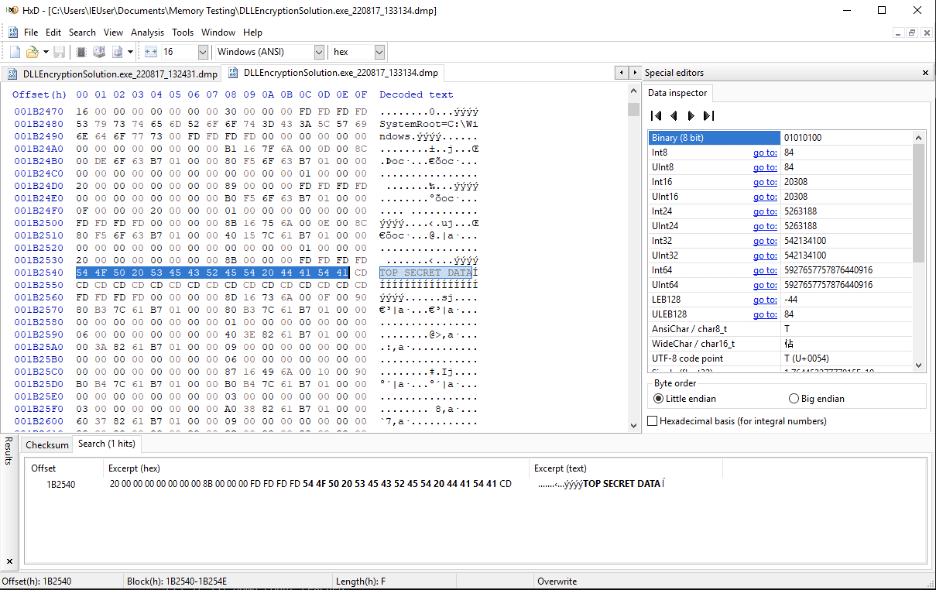Click the document icon beside the File menu
The image size is (936, 590).
tap(13, 32)
